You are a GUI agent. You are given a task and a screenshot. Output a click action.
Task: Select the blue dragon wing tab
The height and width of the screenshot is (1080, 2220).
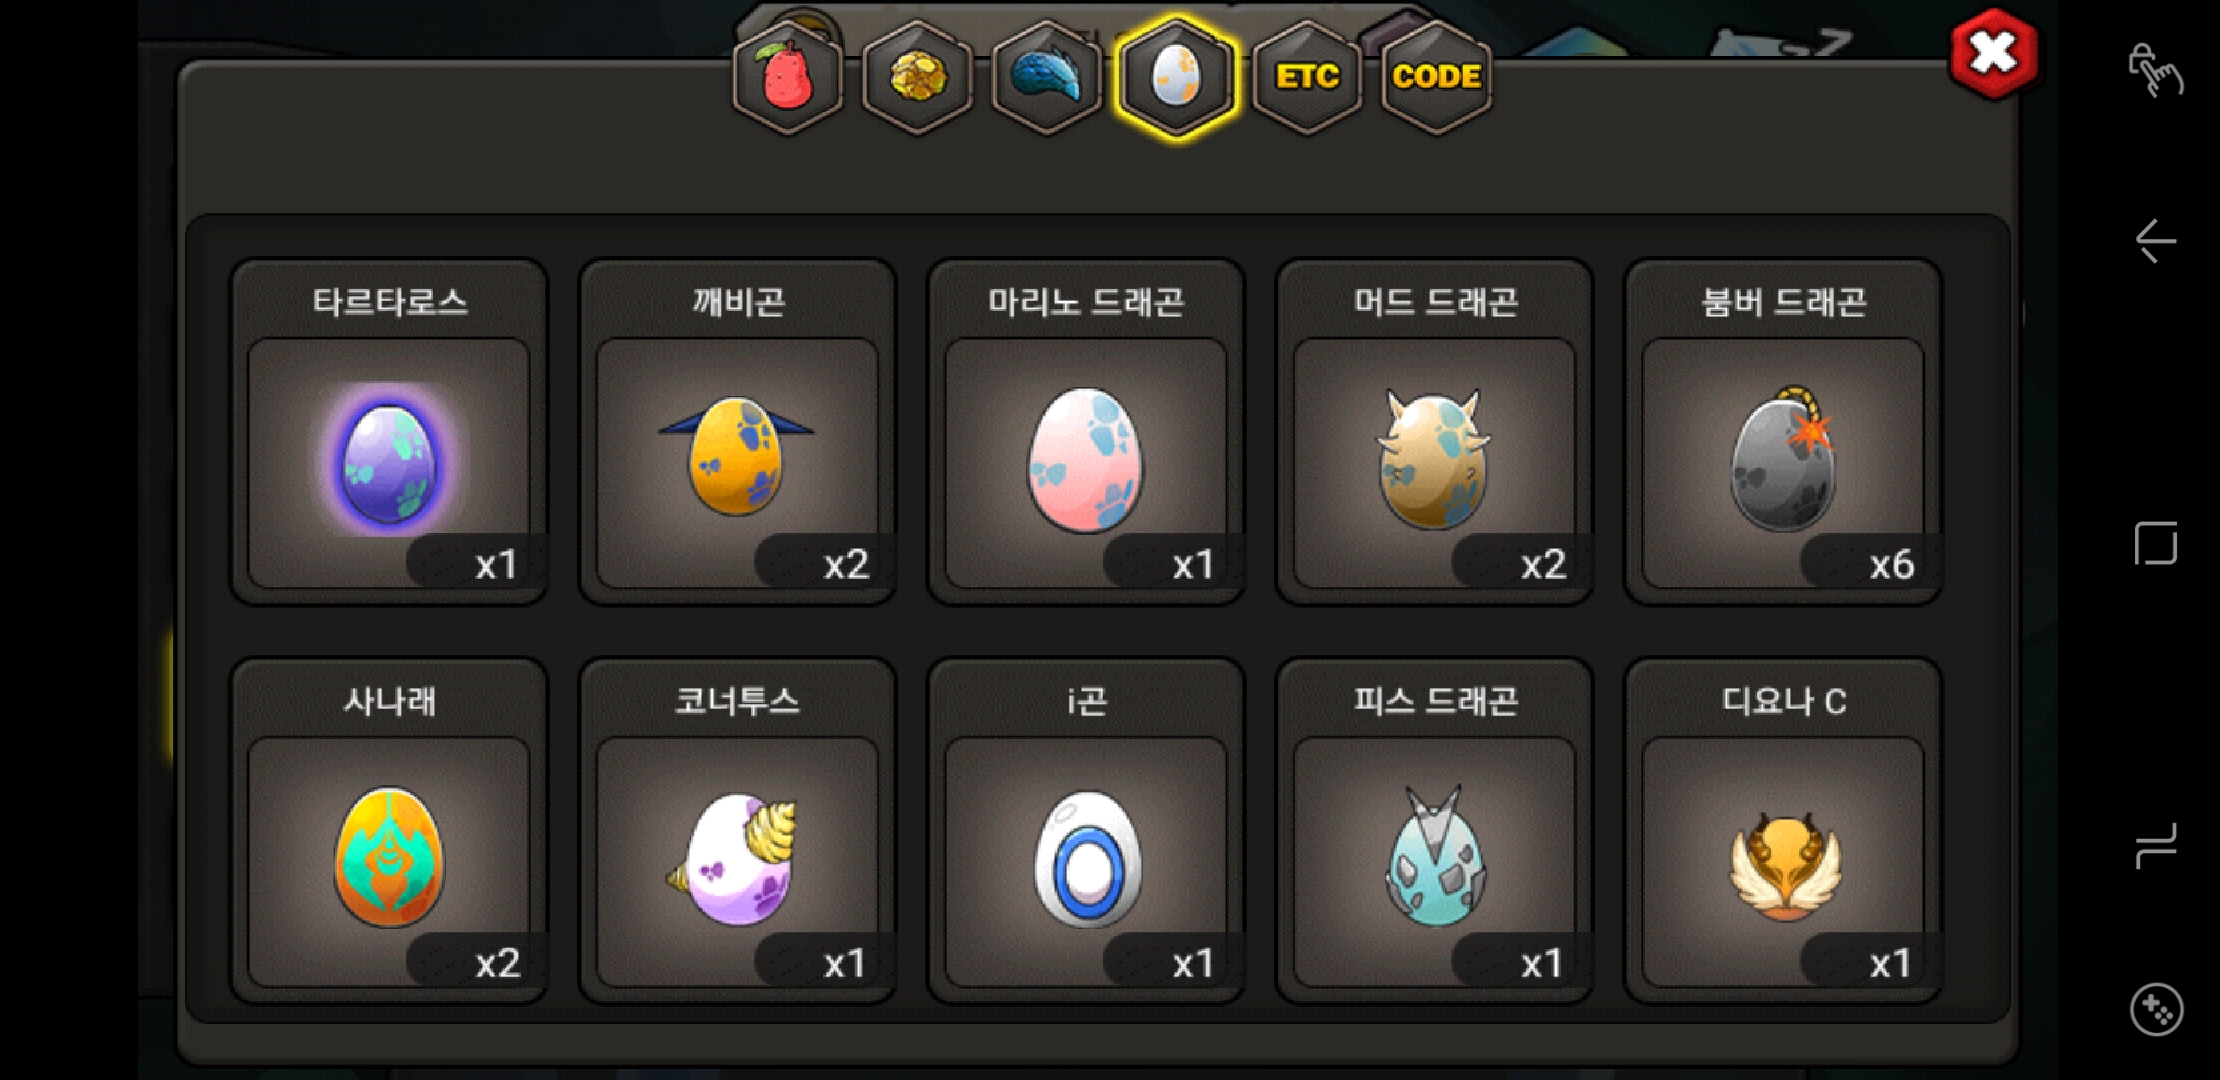point(1046,77)
